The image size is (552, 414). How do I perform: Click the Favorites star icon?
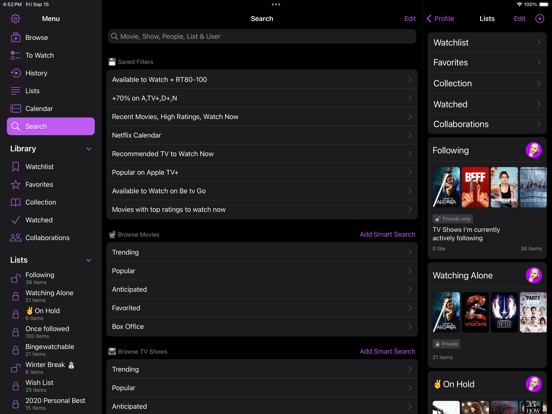15,184
